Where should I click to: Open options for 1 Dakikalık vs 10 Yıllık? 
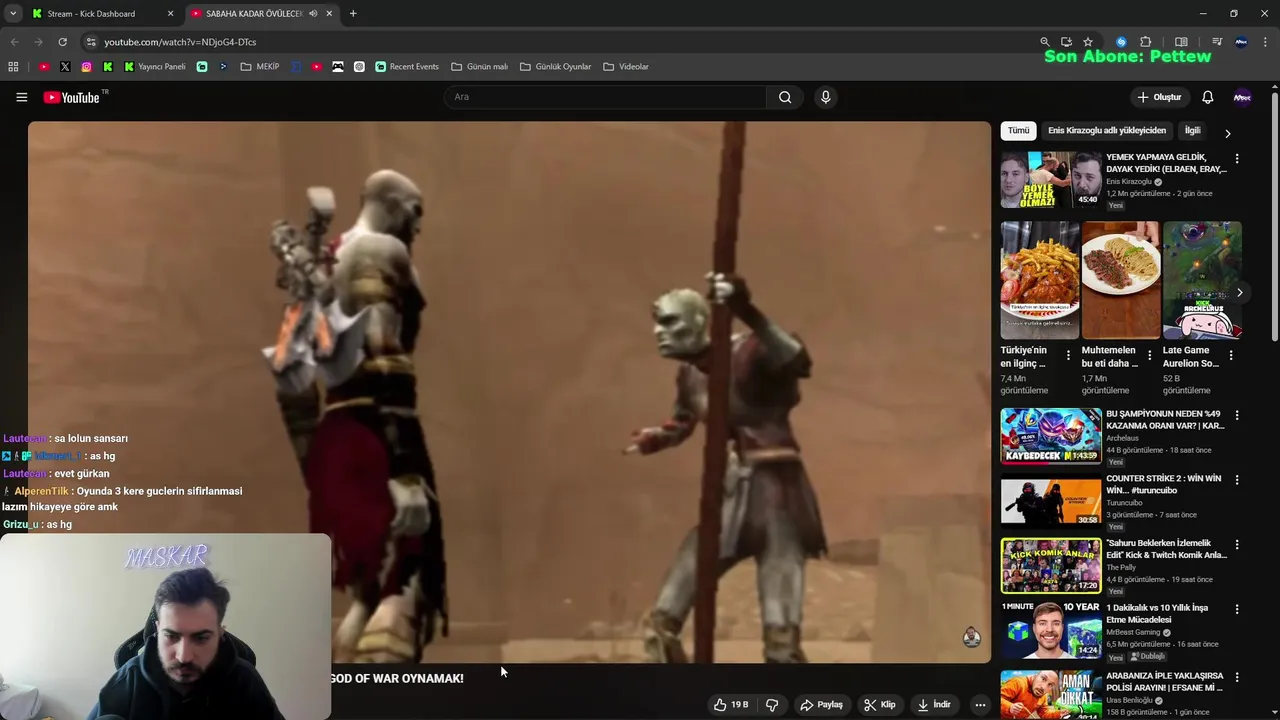point(1237,609)
